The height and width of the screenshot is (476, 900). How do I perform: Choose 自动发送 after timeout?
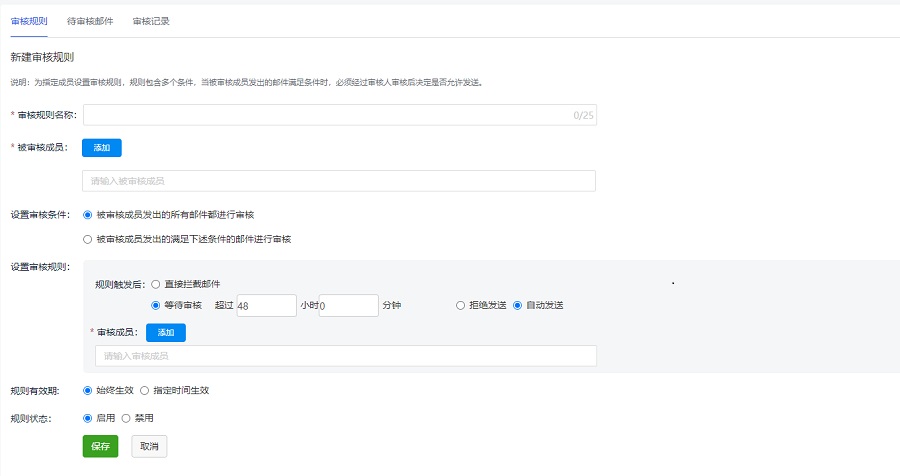[518, 305]
